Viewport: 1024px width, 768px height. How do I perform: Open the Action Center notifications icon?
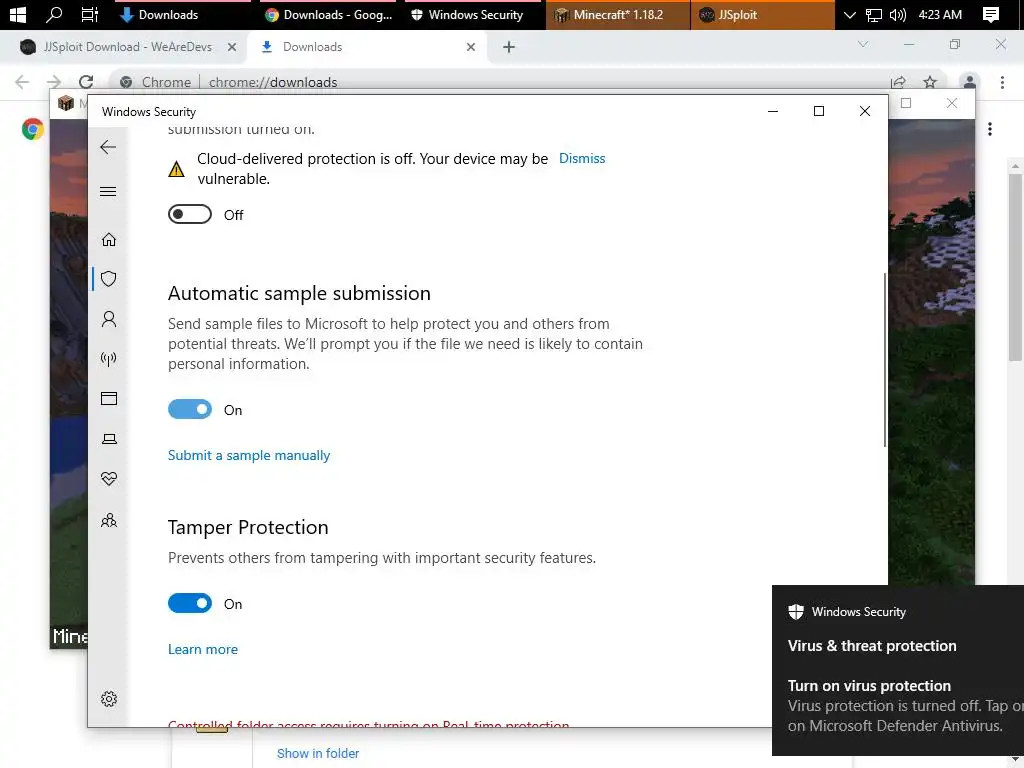pyautogui.click(x=991, y=14)
